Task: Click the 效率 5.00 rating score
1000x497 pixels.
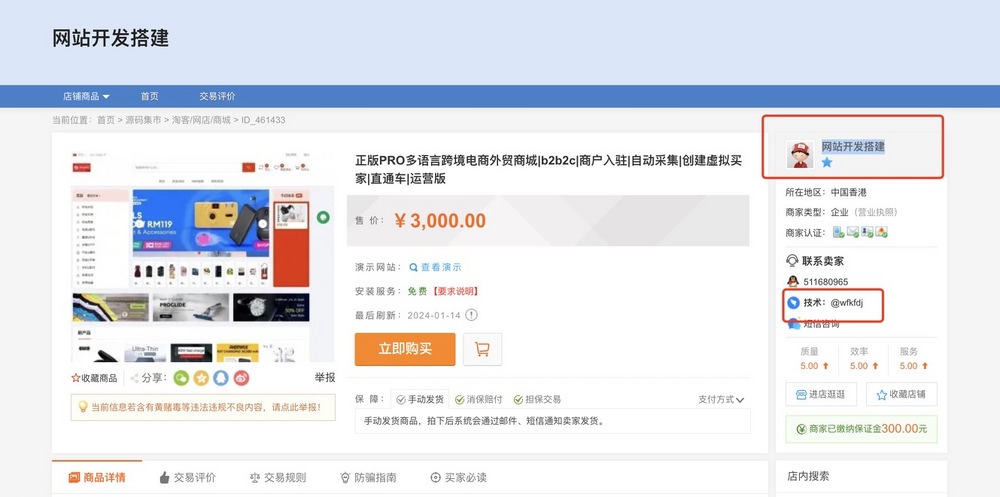Action: (x=858, y=366)
